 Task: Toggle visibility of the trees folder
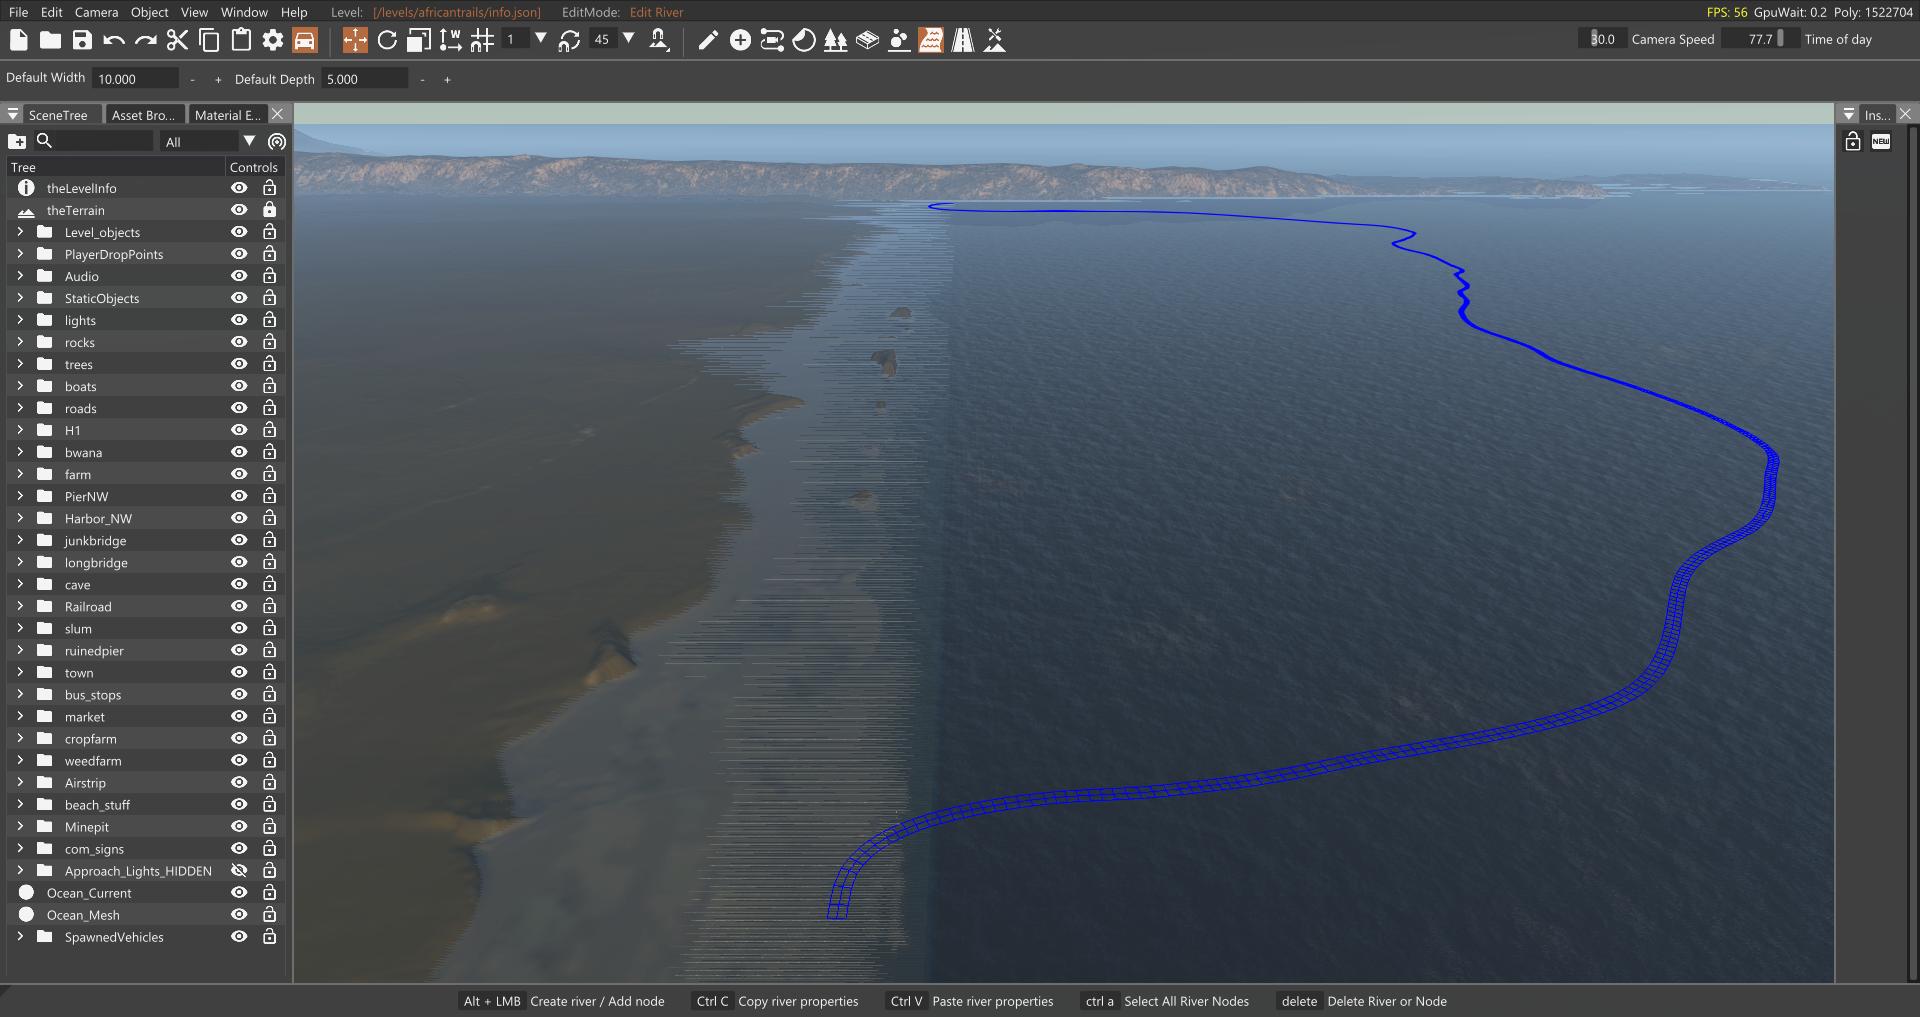pyautogui.click(x=239, y=364)
